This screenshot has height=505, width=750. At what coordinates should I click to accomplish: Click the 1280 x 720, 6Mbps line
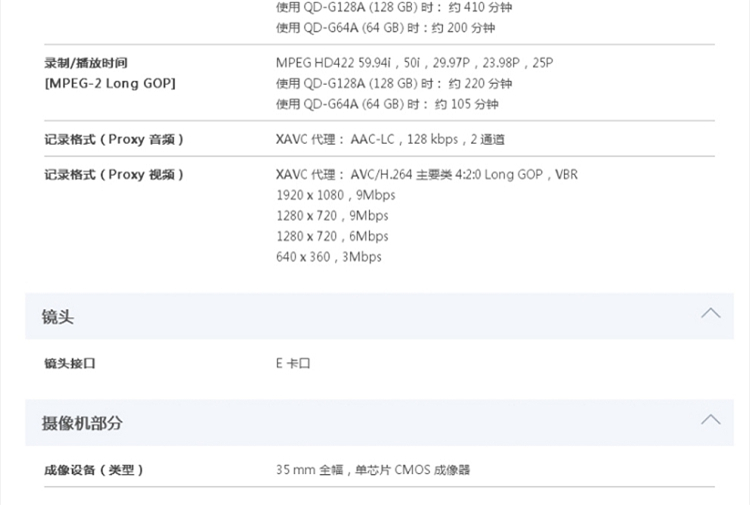(332, 236)
